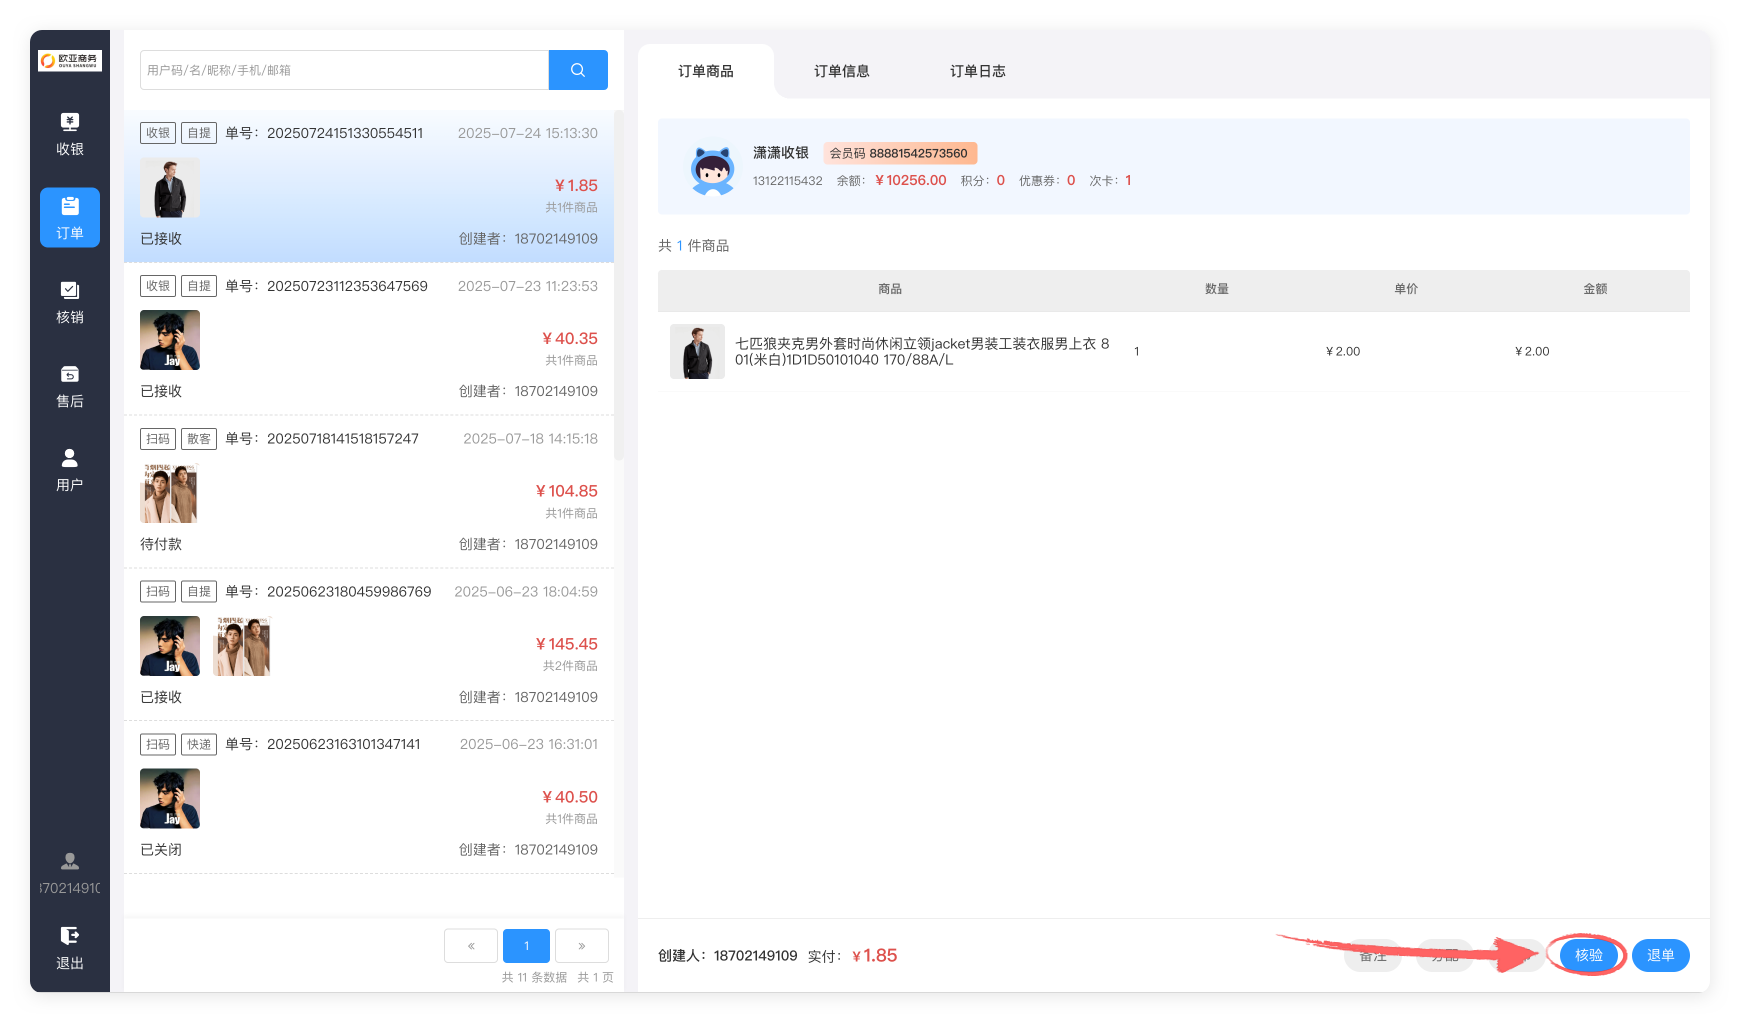Click the 备注 remark button

click(x=1373, y=955)
